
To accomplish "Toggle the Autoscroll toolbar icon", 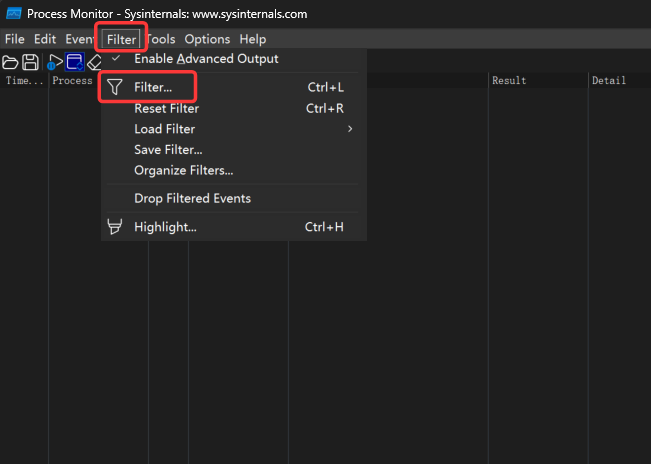I will (x=74, y=62).
